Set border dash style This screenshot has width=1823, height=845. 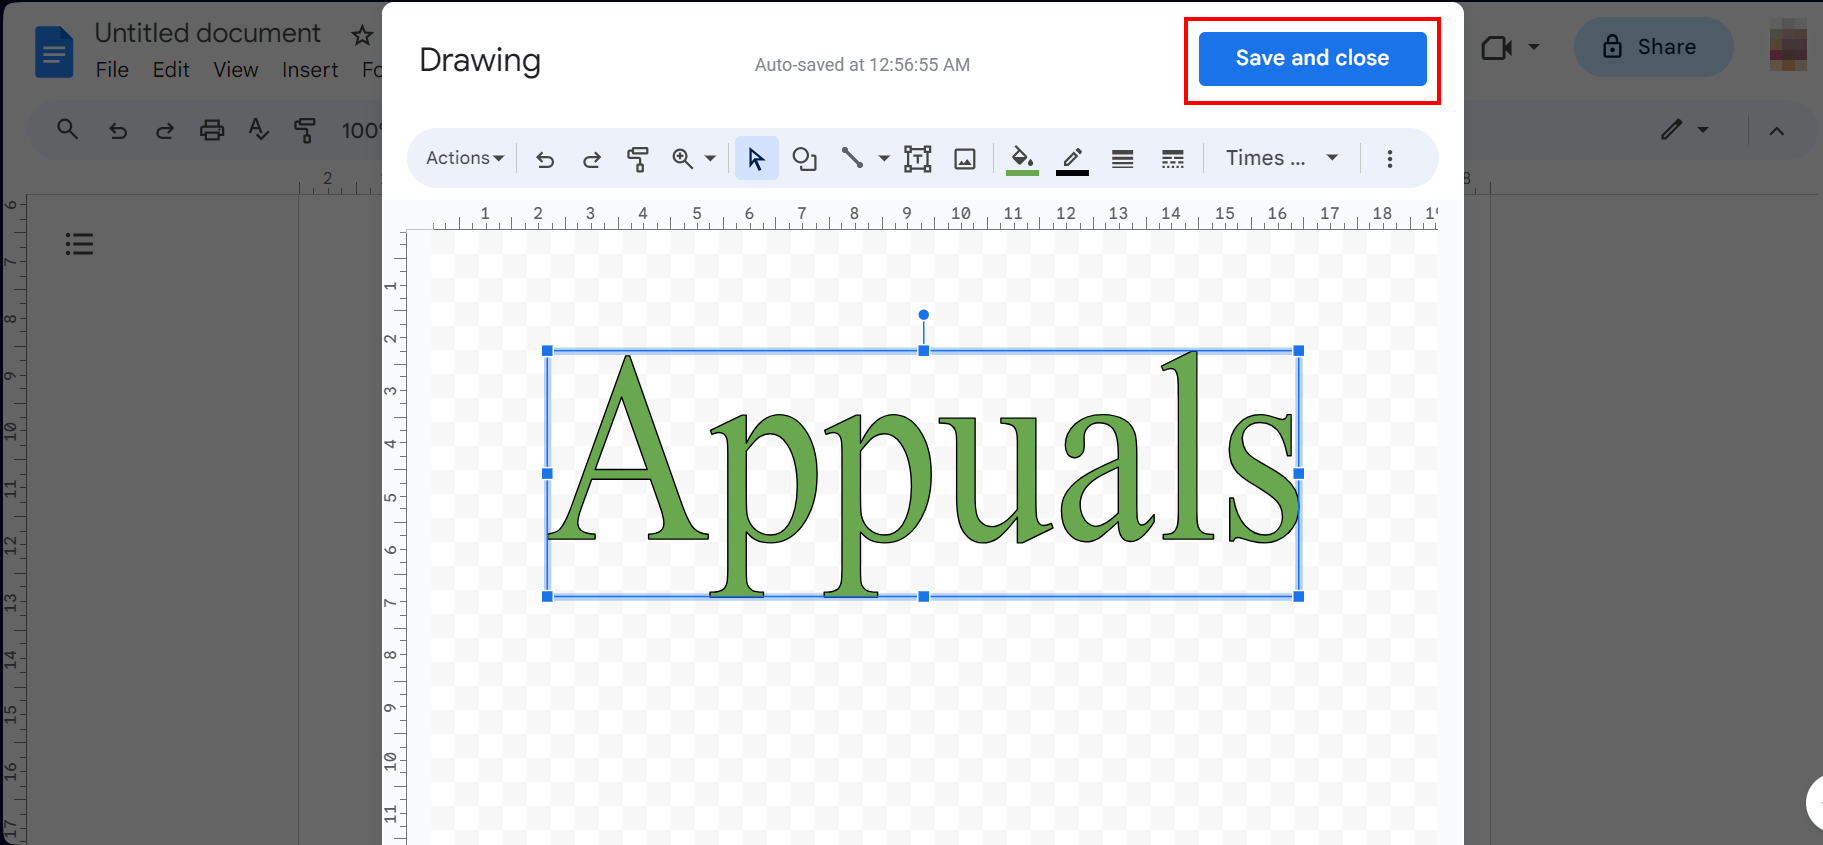pos(1173,159)
